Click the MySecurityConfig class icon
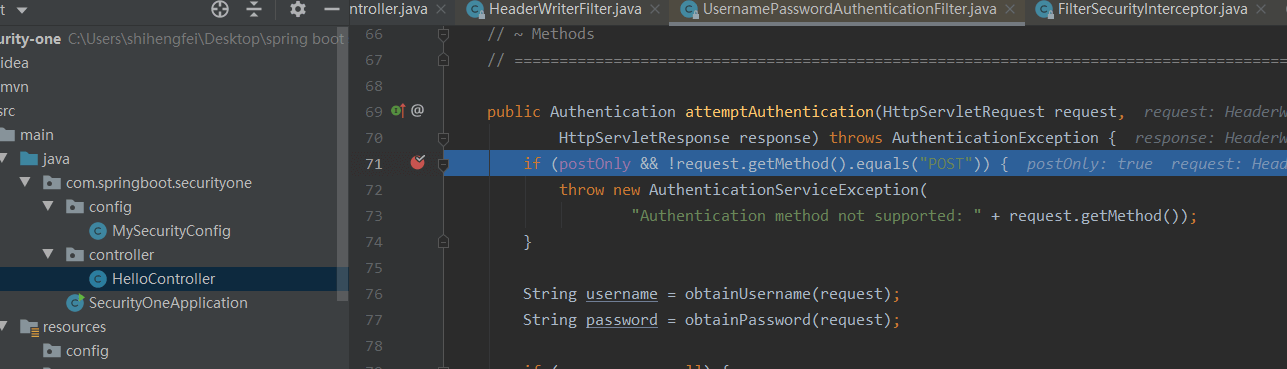Screen dimensions: 1287x369 [98, 231]
